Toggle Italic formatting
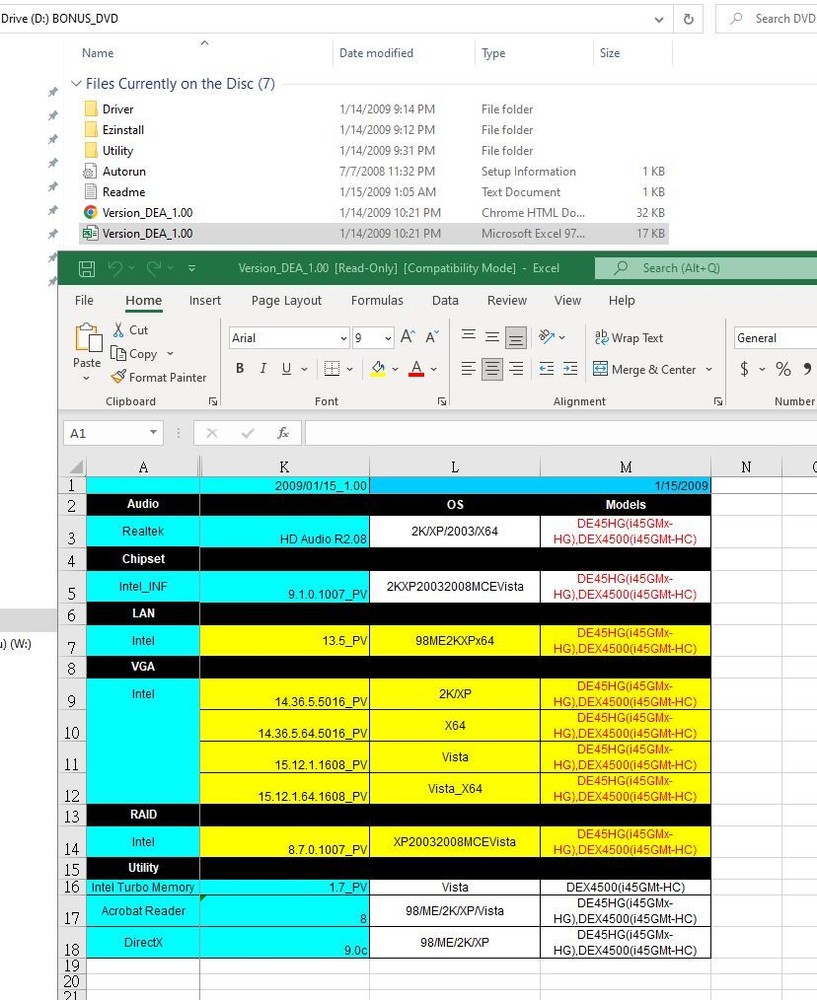Viewport: 817px width, 1000px height. [x=263, y=369]
